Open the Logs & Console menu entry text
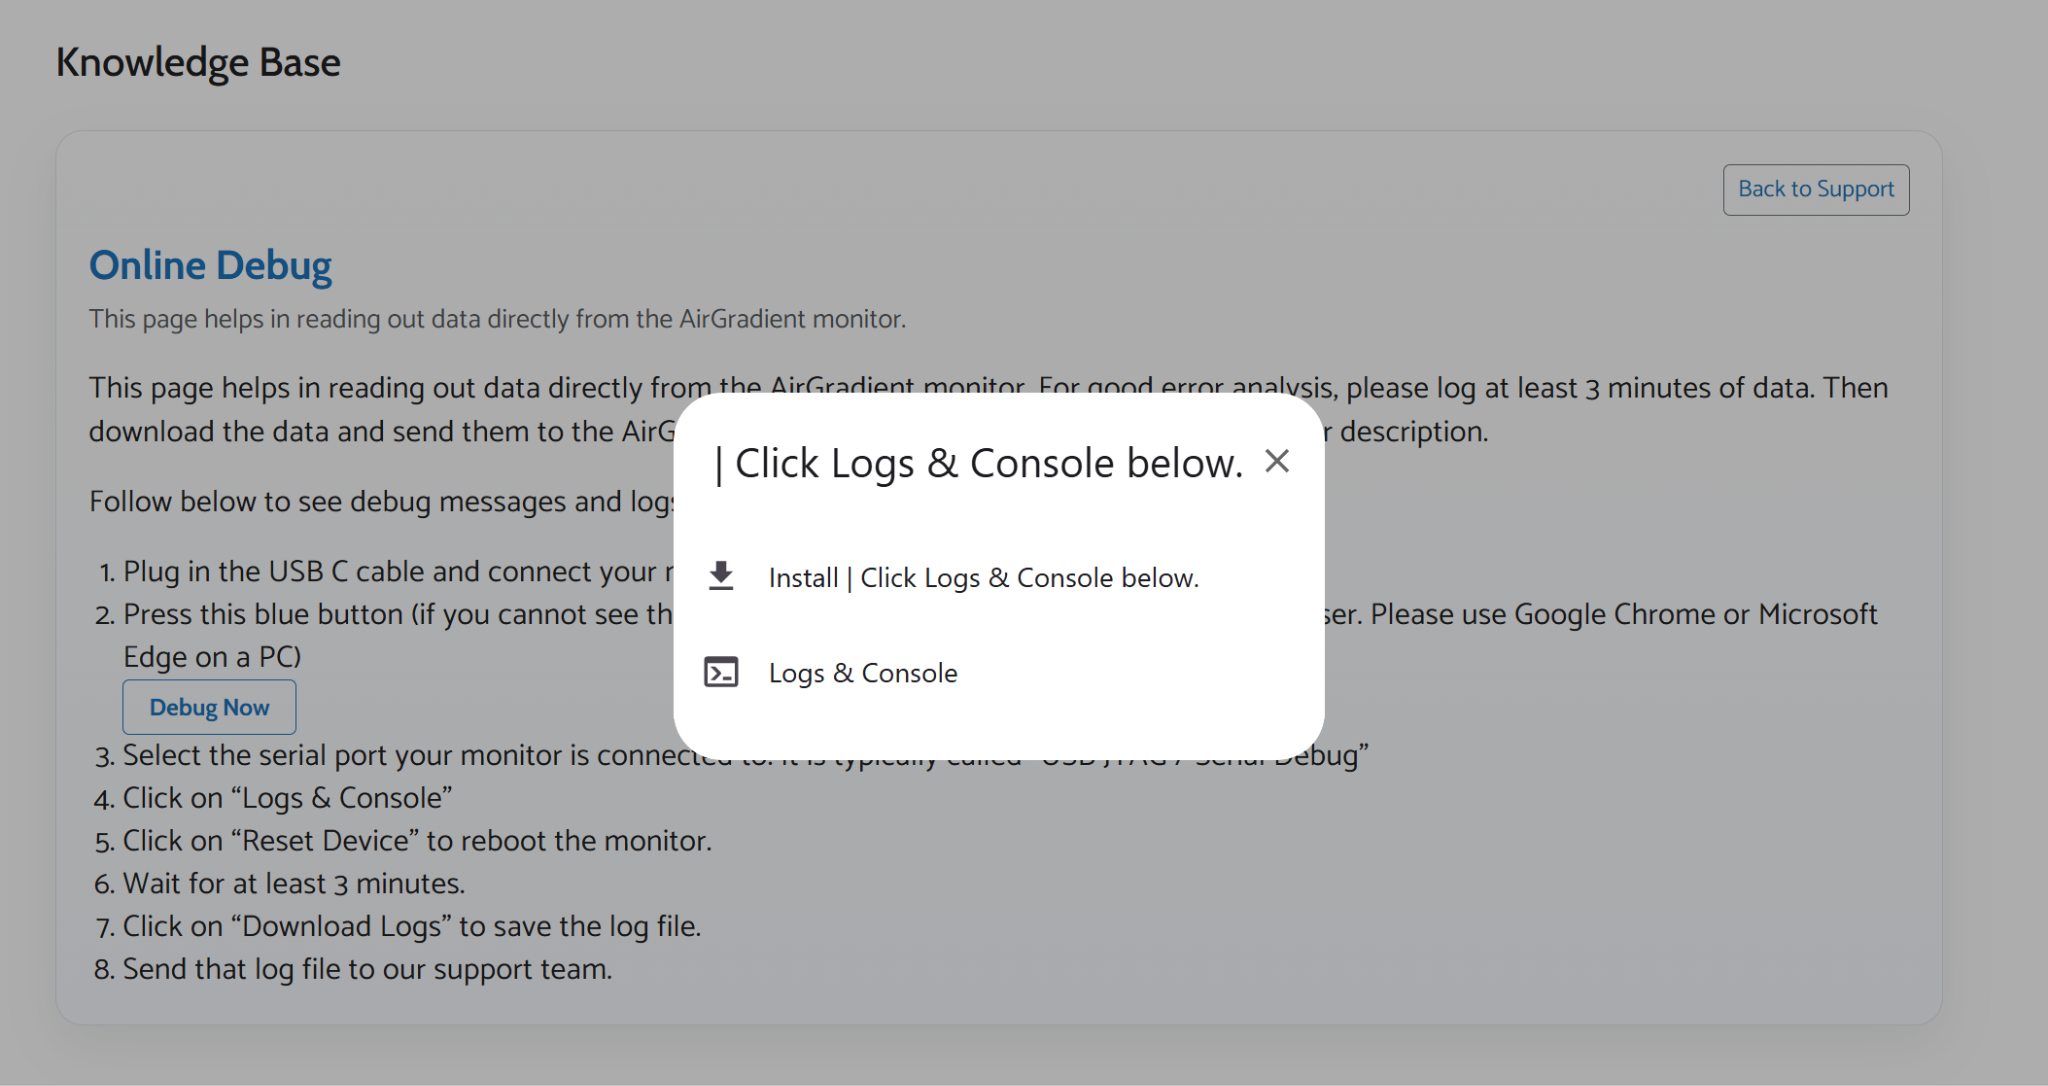Screen dimensions: 2048x1086 click(x=862, y=673)
